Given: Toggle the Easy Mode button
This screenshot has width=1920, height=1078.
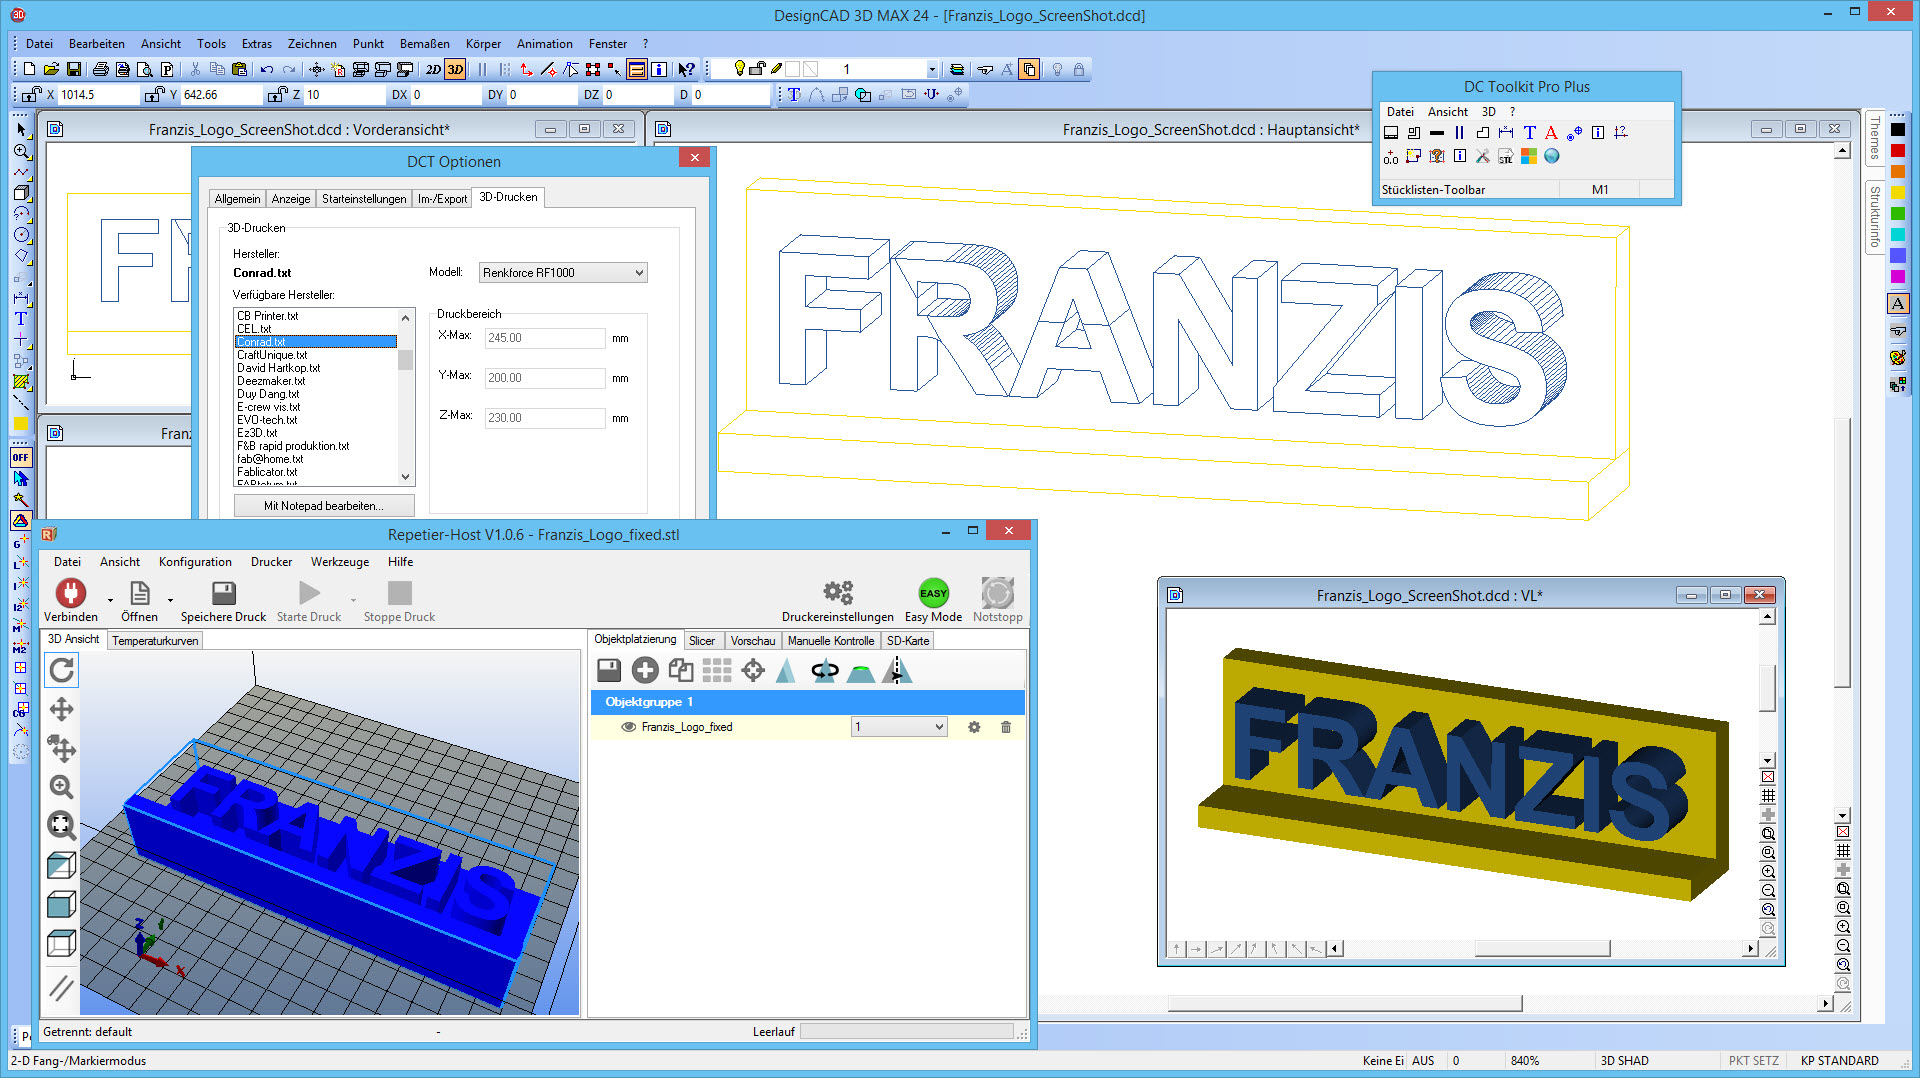Looking at the screenshot, I should (x=933, y=594).
